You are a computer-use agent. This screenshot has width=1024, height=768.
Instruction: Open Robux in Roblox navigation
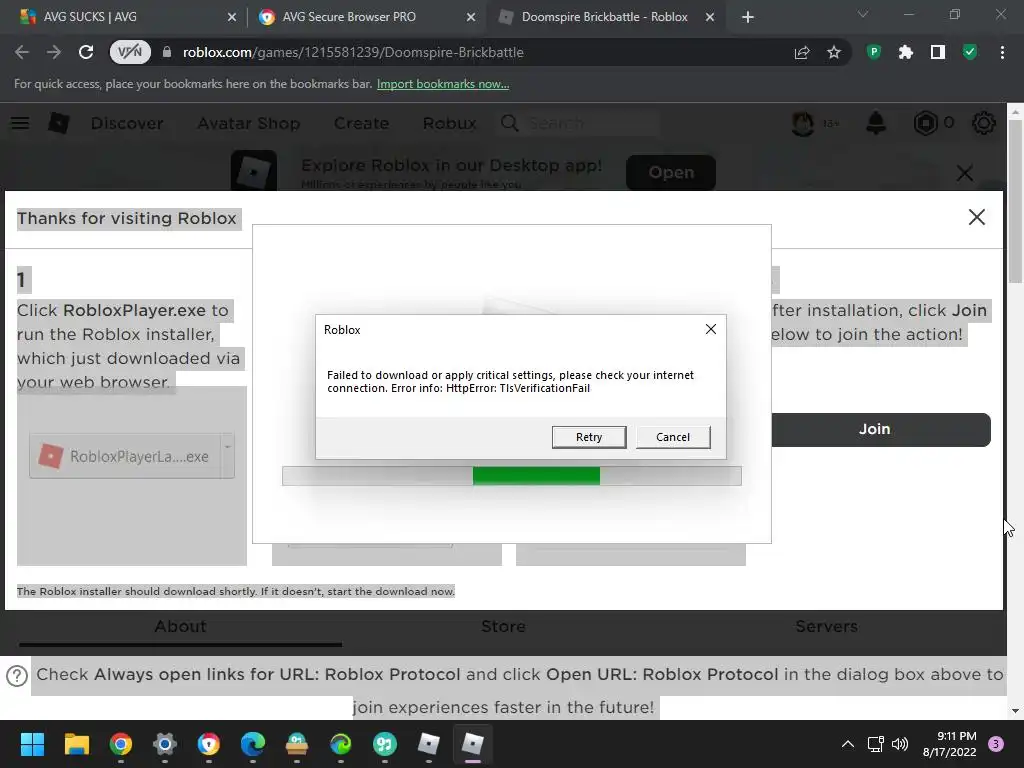tap(449, 123)
